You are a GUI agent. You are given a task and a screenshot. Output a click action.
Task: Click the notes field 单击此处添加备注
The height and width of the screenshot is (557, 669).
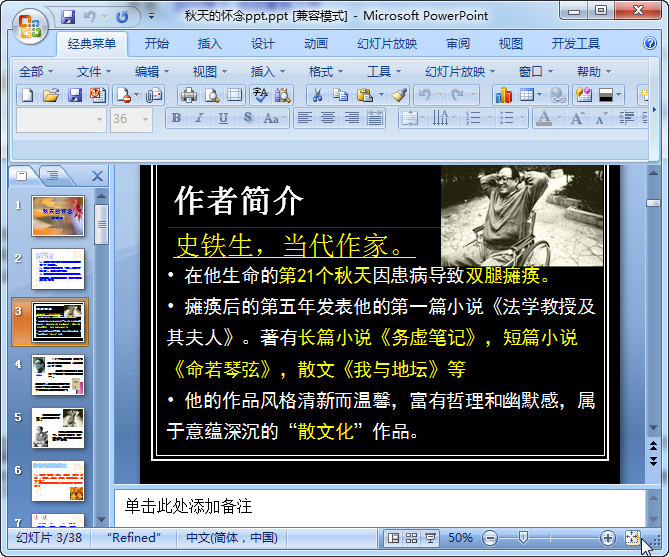pyautogui.click(x=379, y=507)
